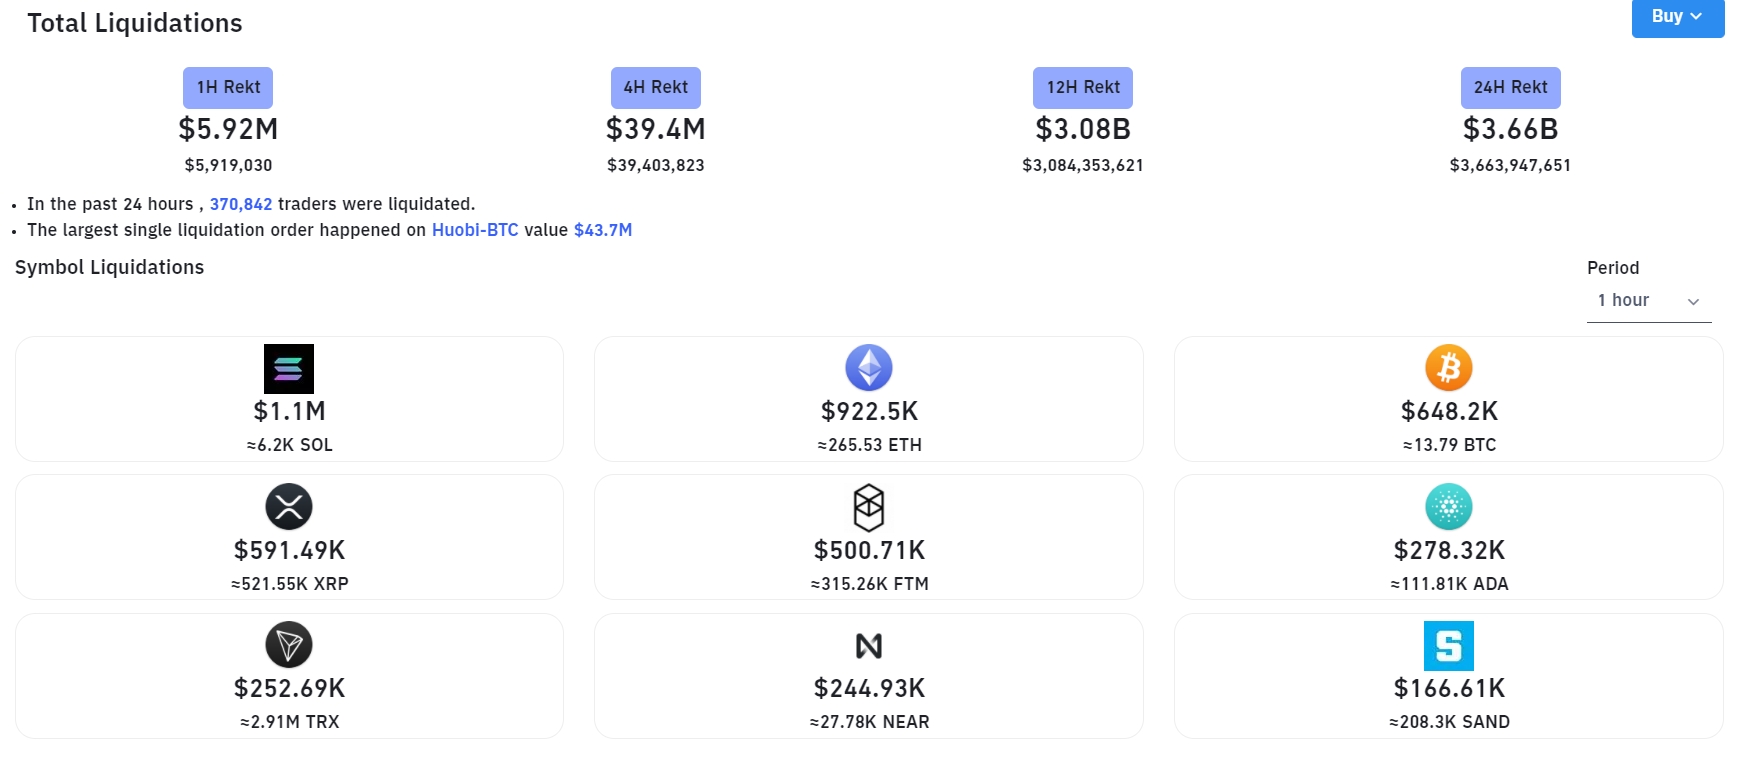The image size is (1741, 757).
Task: Click the Symbol Liquidations heading
Action: click(x=110, y=267)
